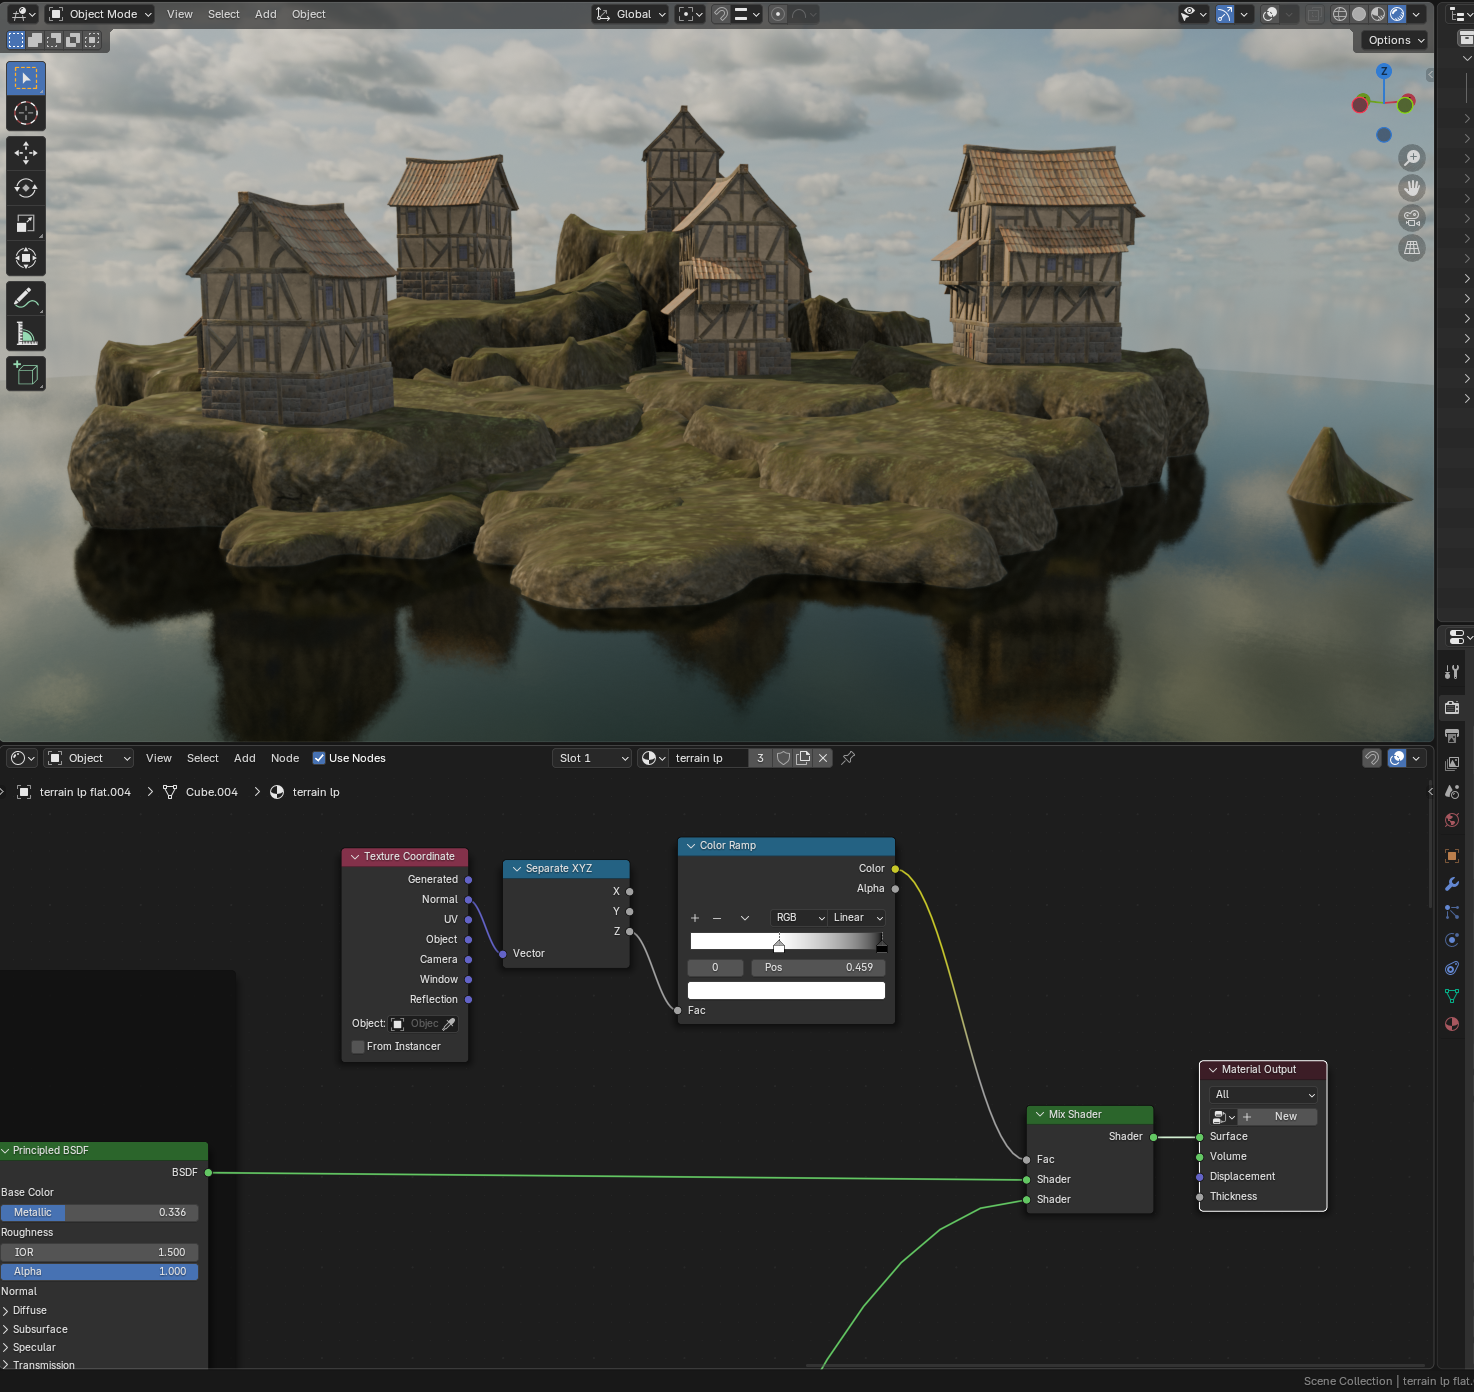Open the 3D viewport Object menu
Viewport: 1474px width, 1392px height.
(309, 14)
